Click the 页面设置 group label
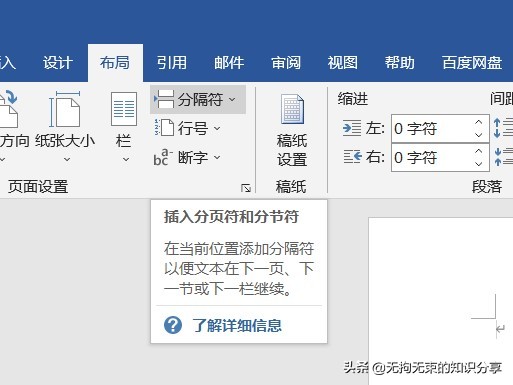 (38, 187)
